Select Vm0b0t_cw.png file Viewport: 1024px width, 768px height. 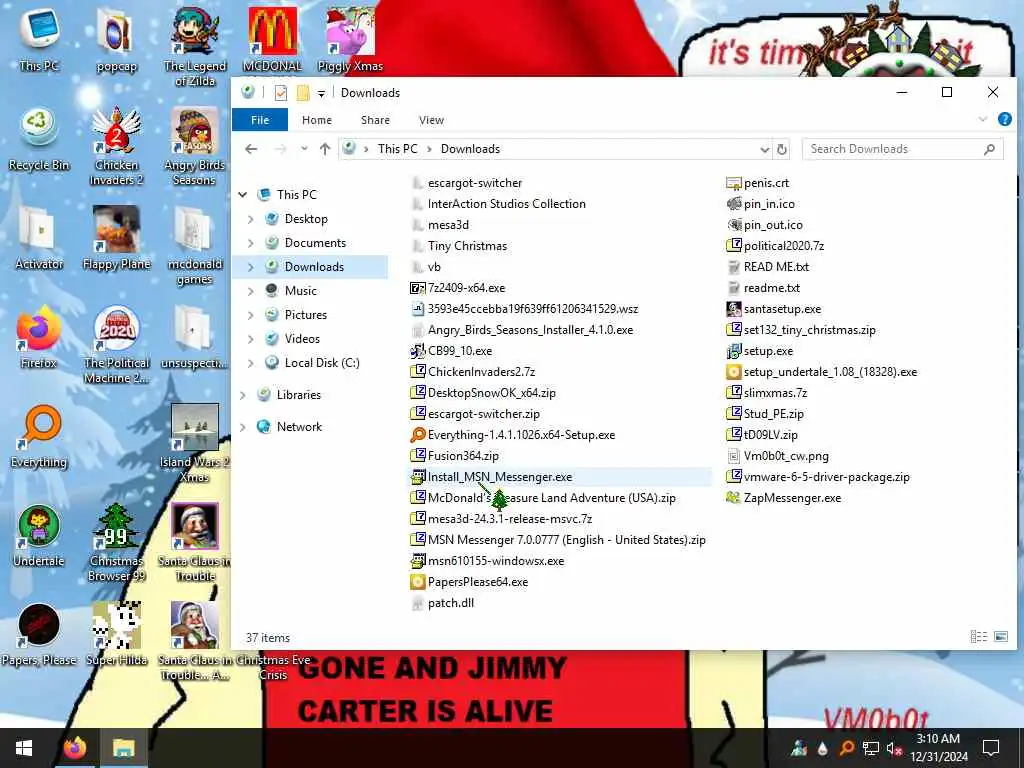click(x=777, y=456)
